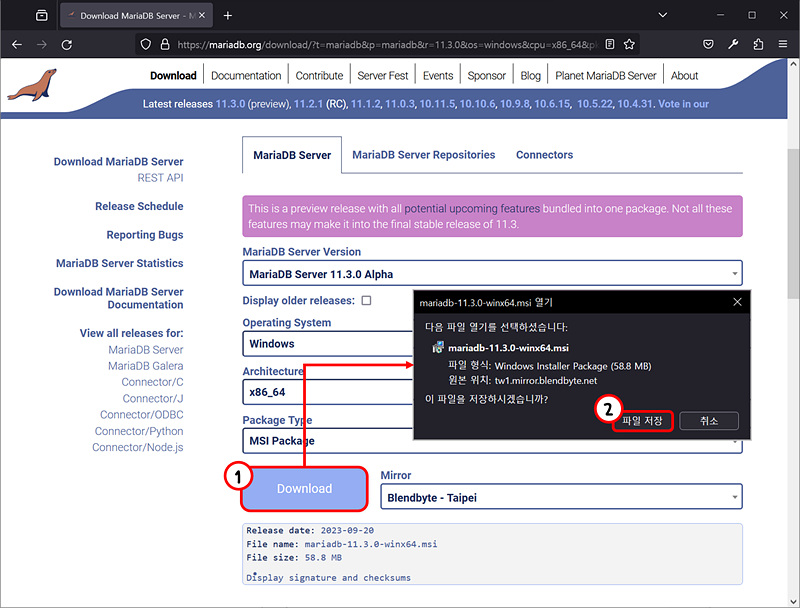Click the browser address bar URL
Viewport: 800px width, 608px height.
[x=388, y=45]
